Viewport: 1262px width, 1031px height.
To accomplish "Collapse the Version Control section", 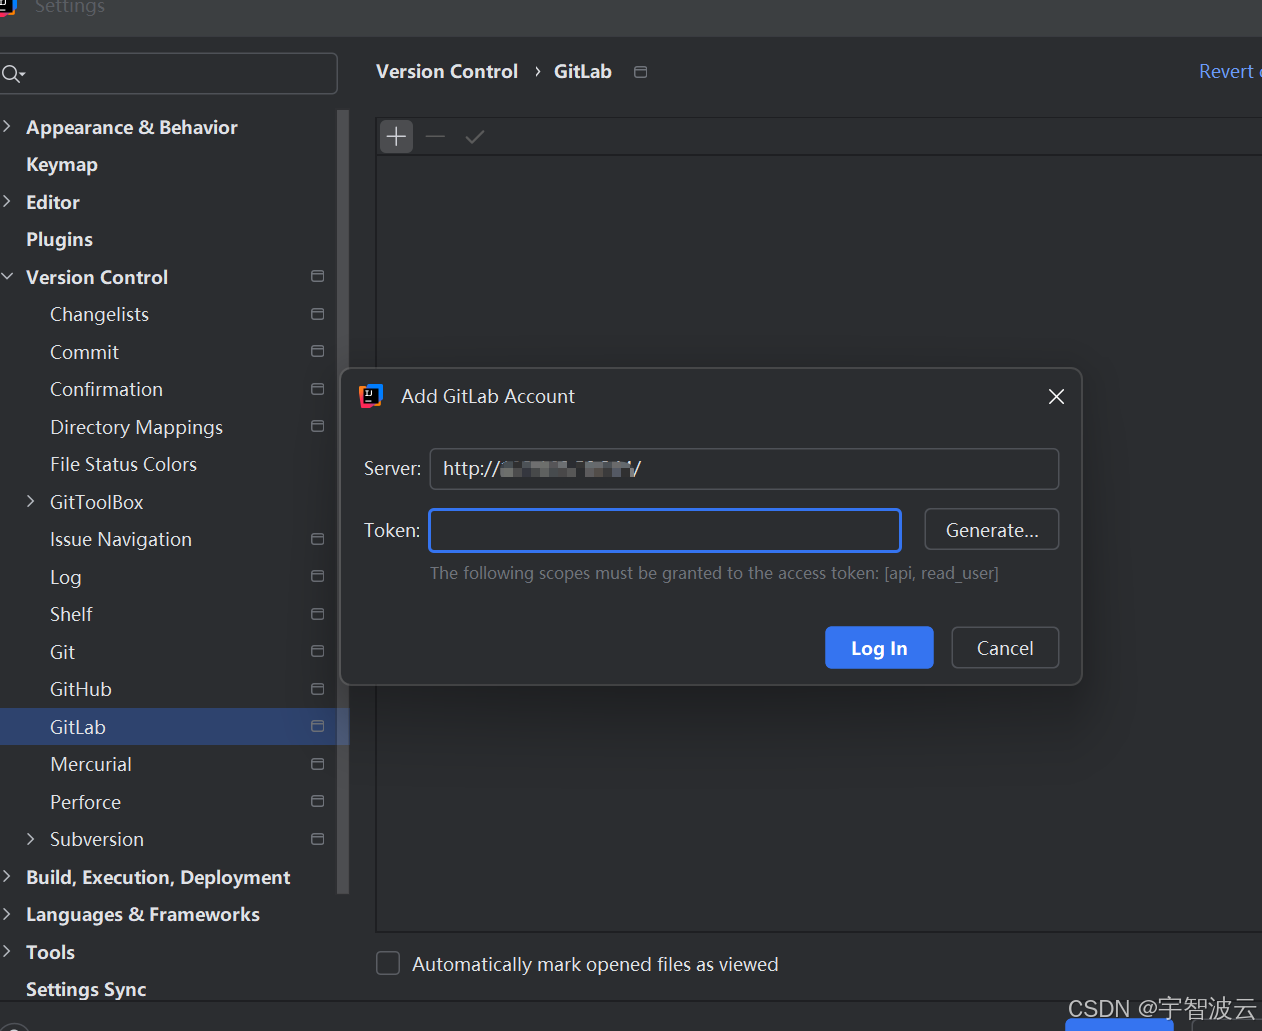I will (7, 276).
